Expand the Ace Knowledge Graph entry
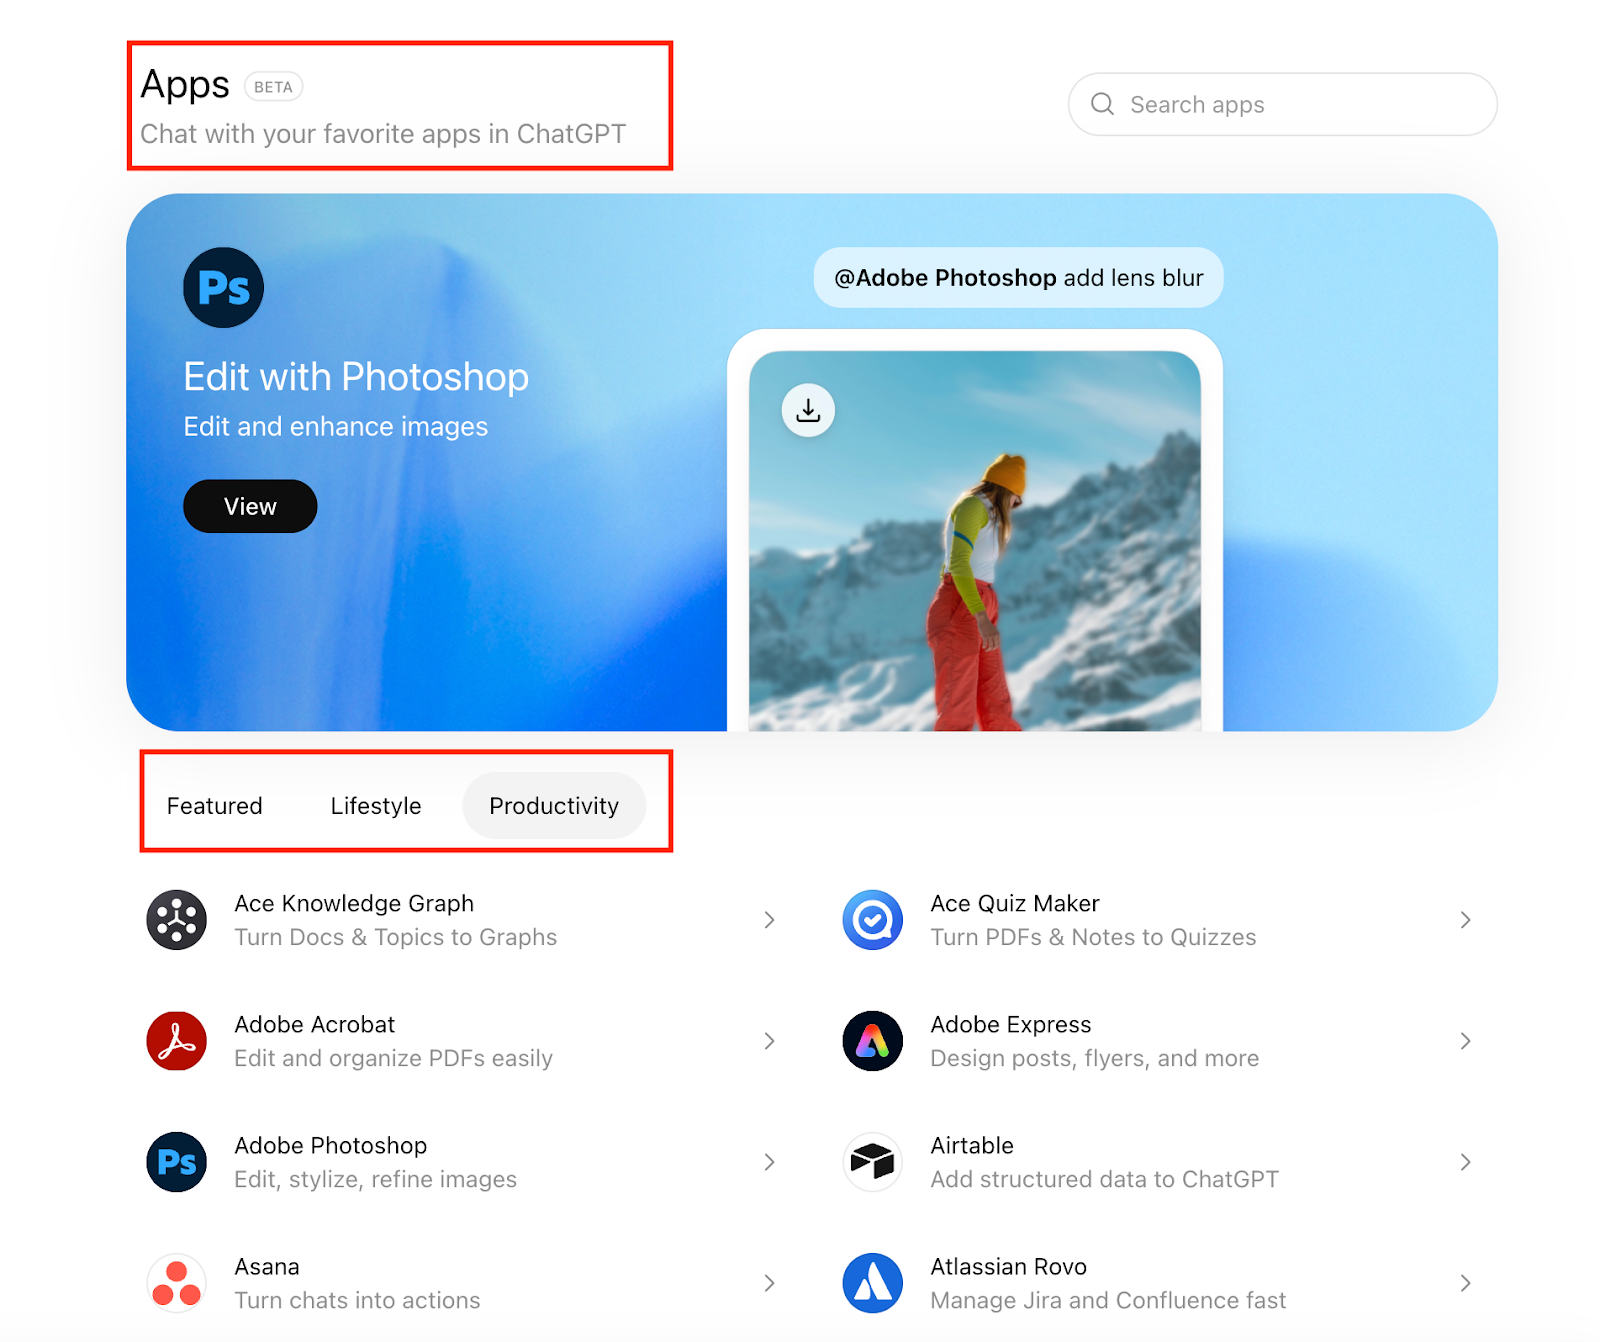Screen dimensions: 1600x1342 tap(769, 919)
